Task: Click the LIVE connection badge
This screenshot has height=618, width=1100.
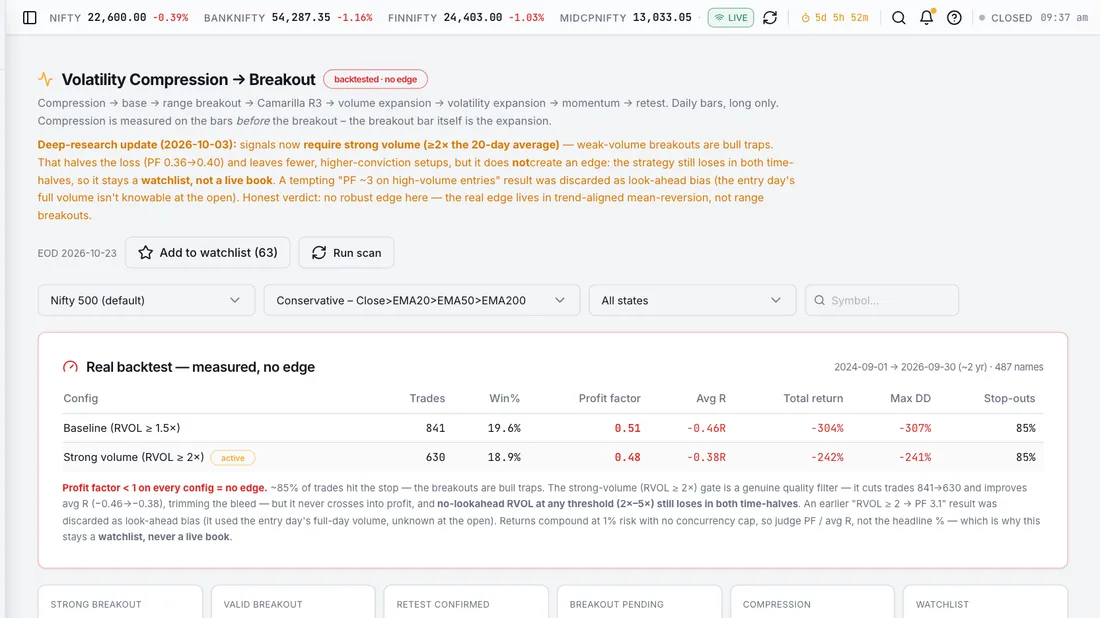Action: click(730, 18)
